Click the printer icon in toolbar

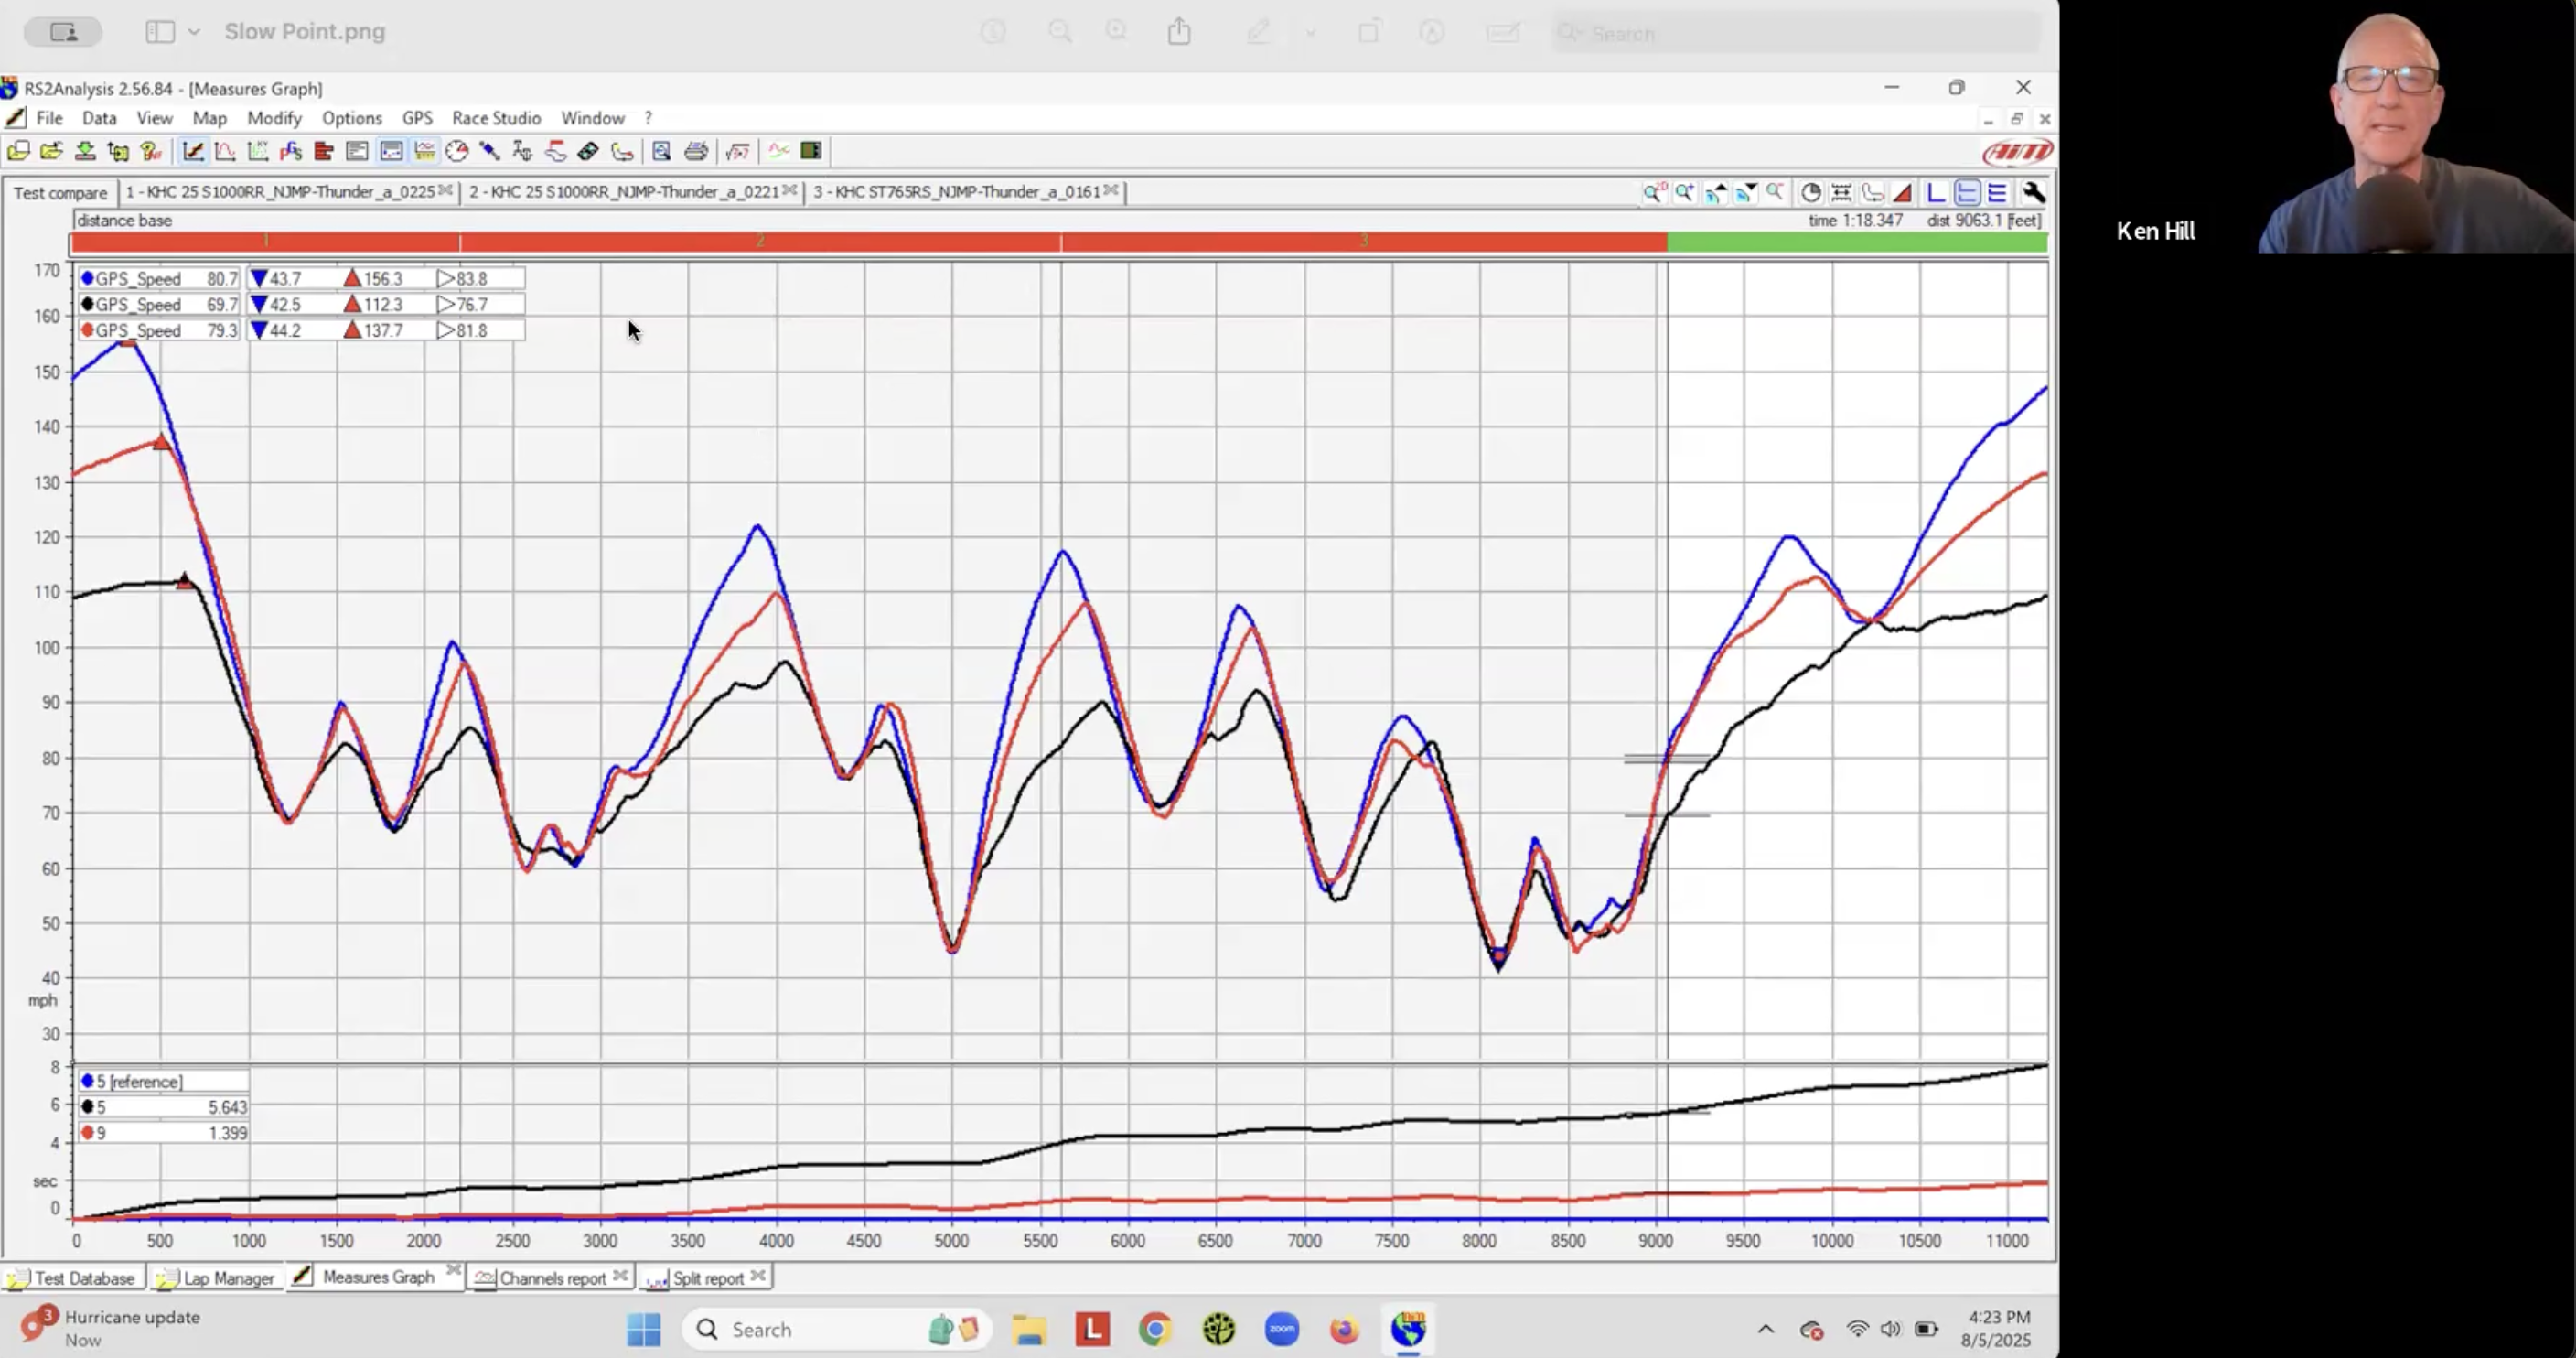coord(696,151)
